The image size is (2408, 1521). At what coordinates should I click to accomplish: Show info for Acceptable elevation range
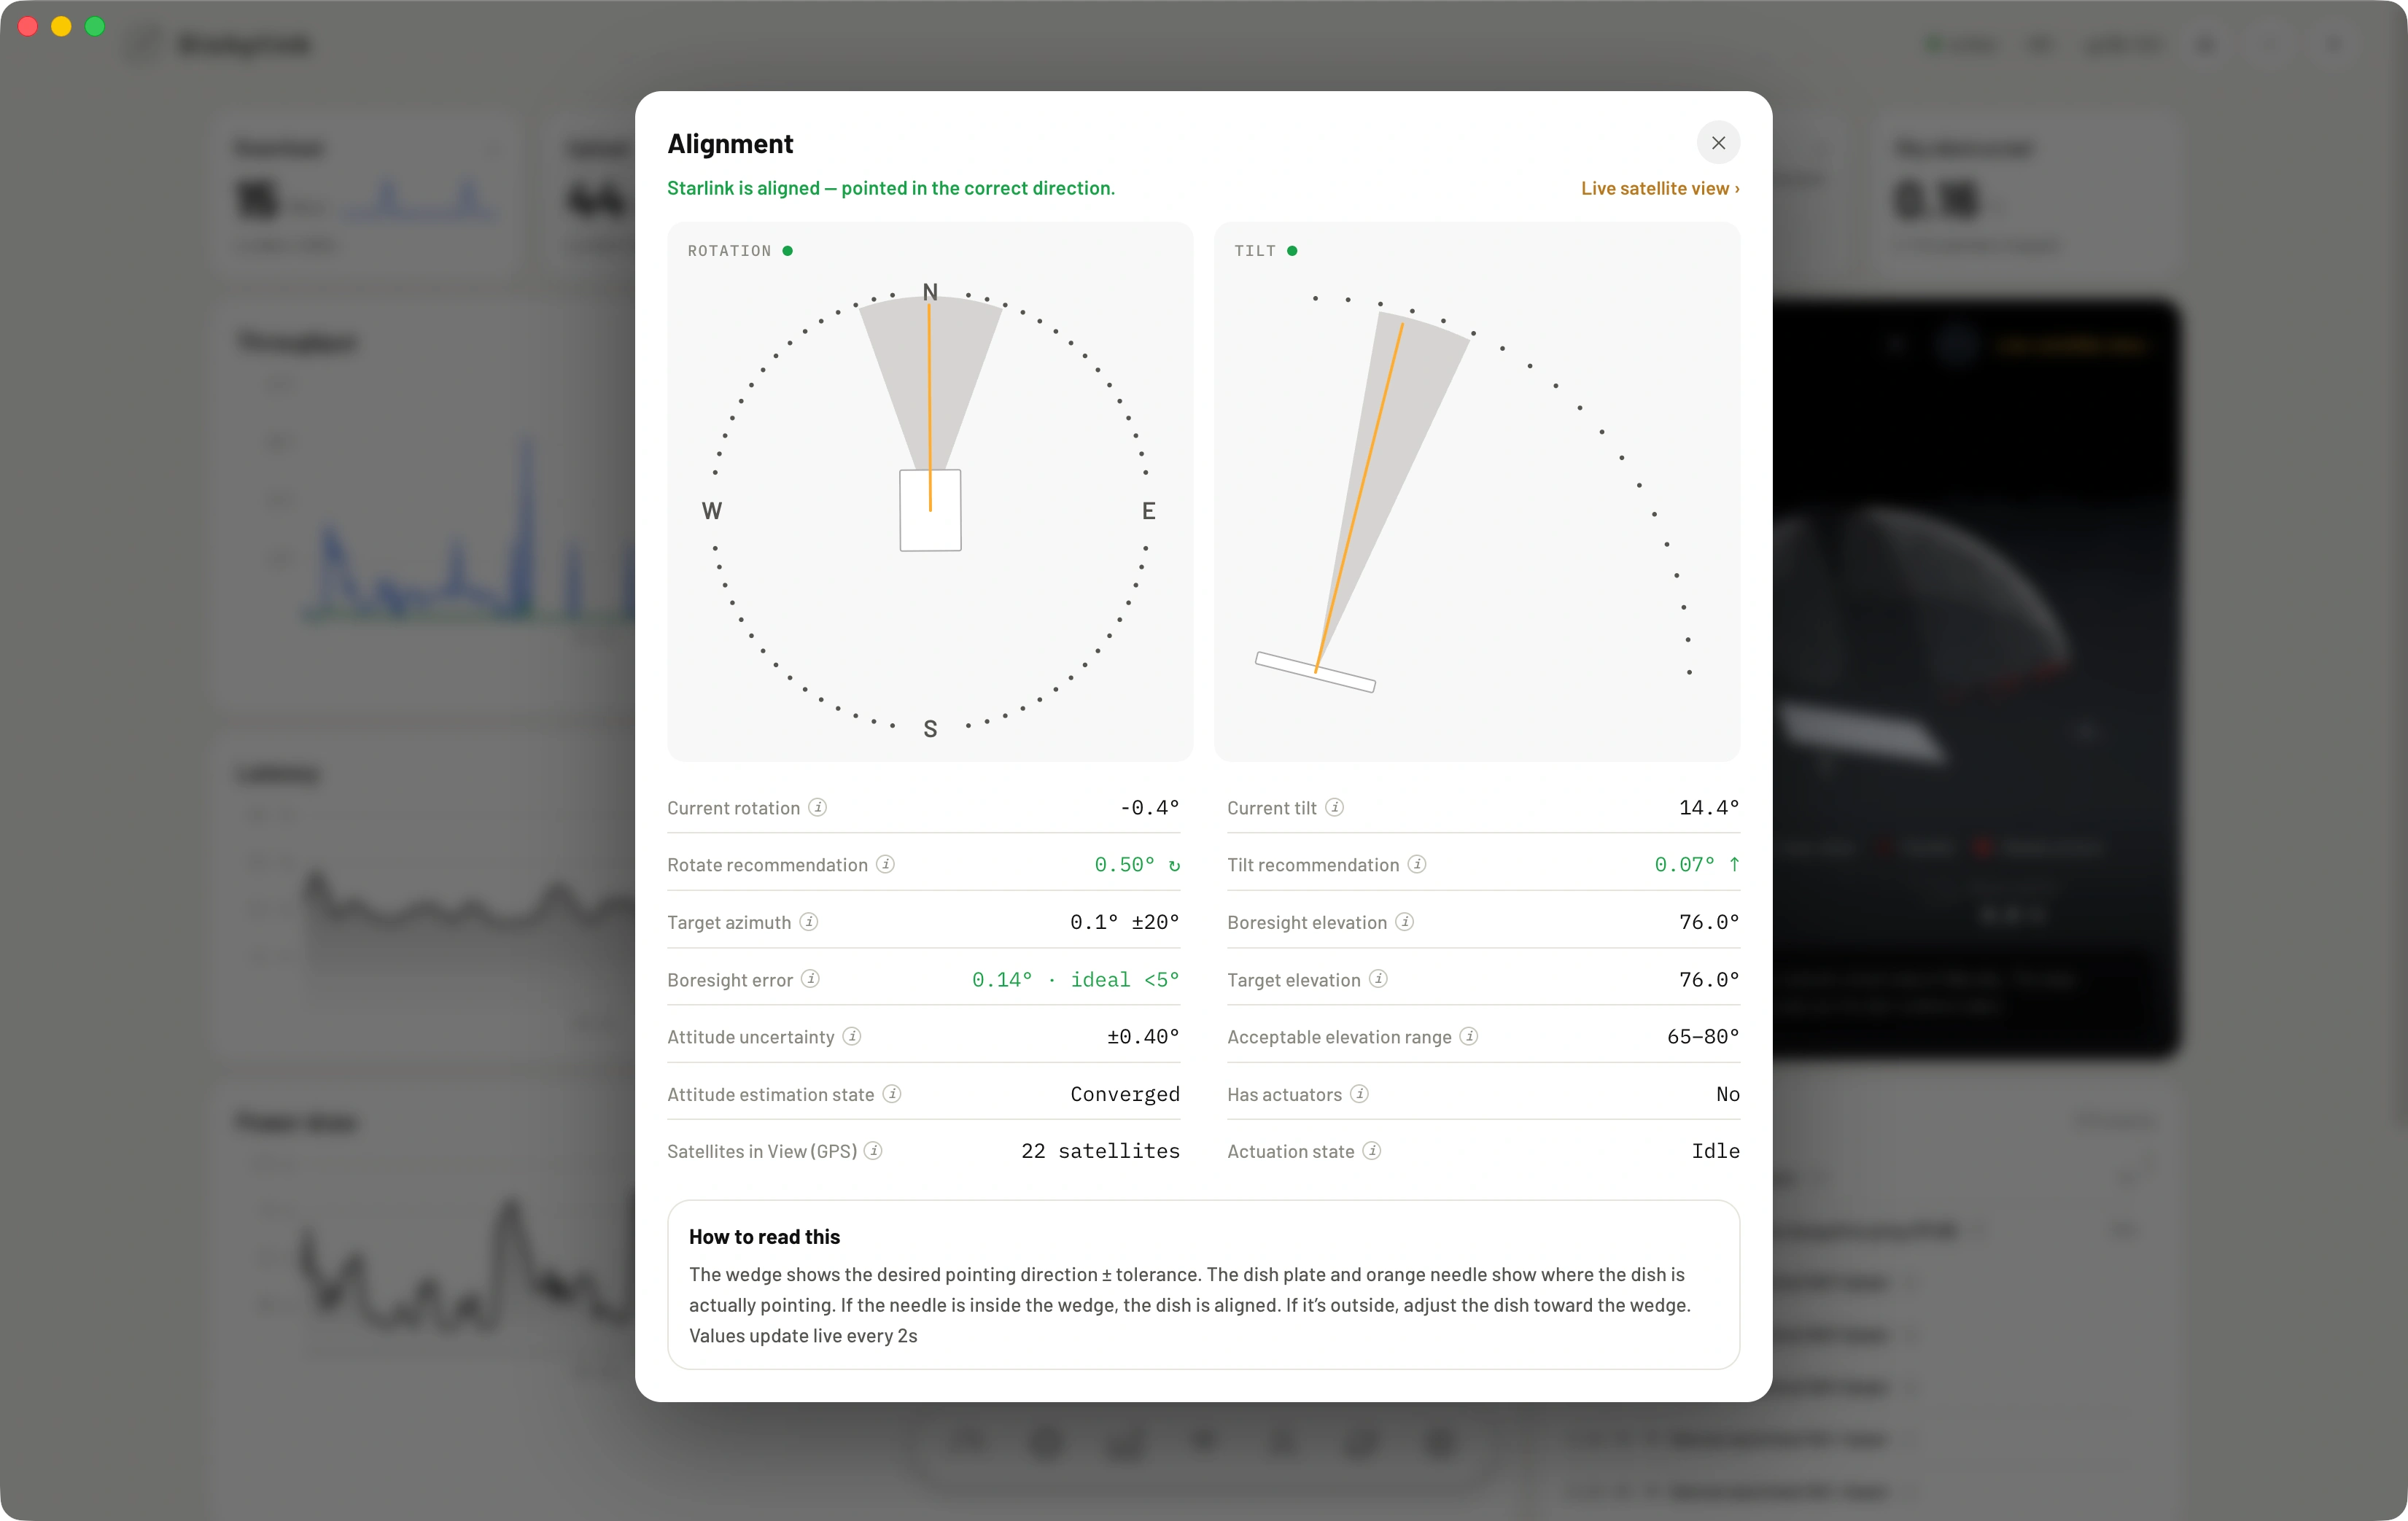click(x=1469, y=1036)
